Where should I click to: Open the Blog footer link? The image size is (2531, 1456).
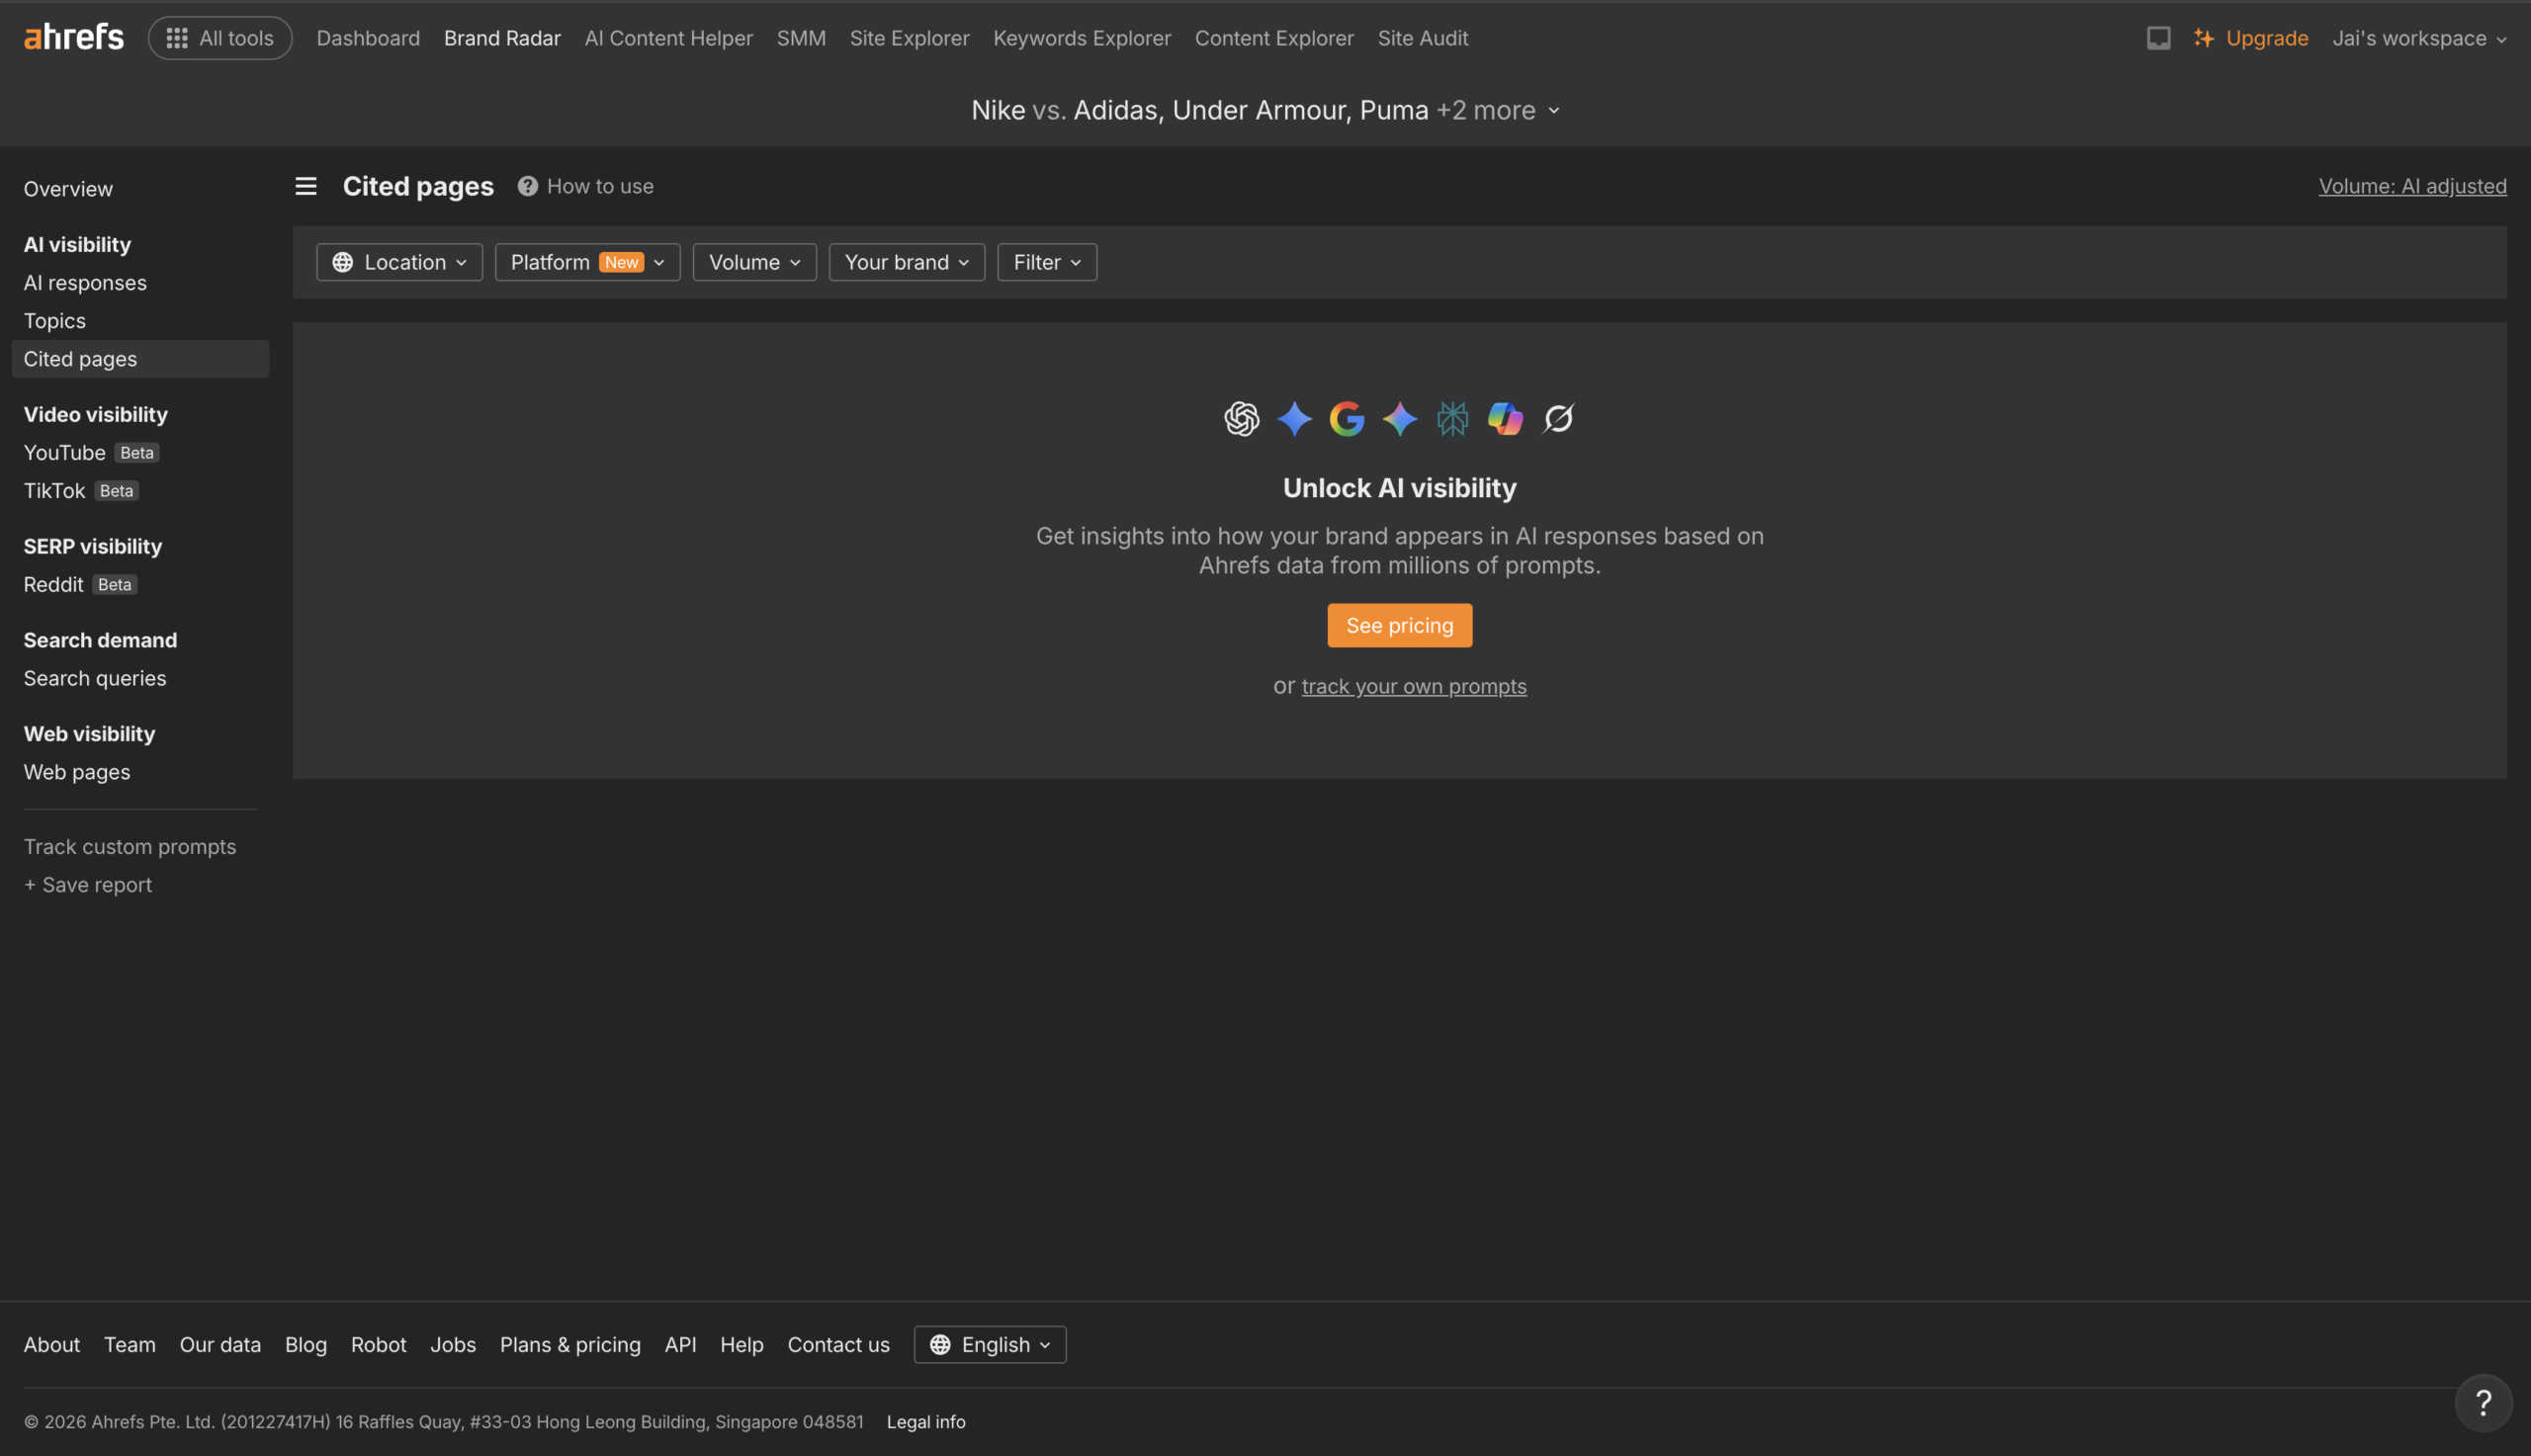[x=306, y=1345]
